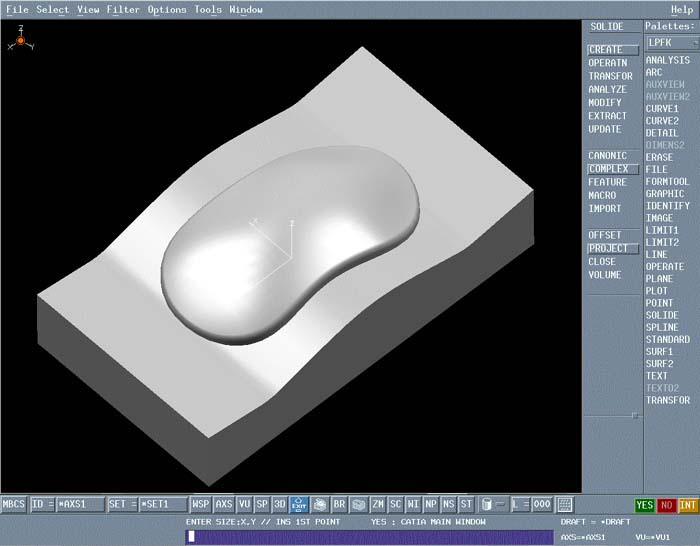
Task: Open the LPFK palettes dropdown
Action: click(x=670, y=43)
